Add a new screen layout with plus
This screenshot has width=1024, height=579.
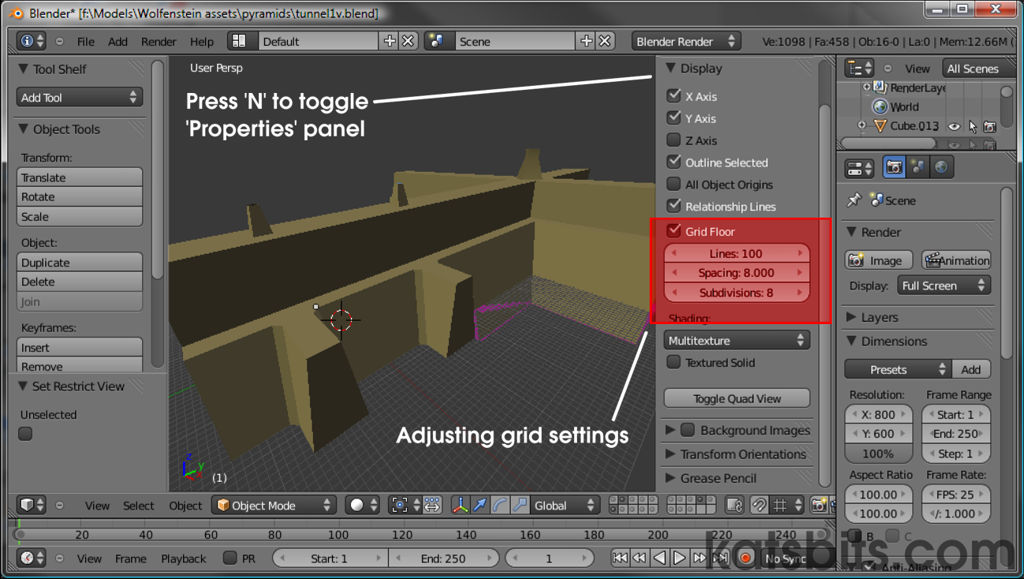pyautogui.click(x=390, y=41)
